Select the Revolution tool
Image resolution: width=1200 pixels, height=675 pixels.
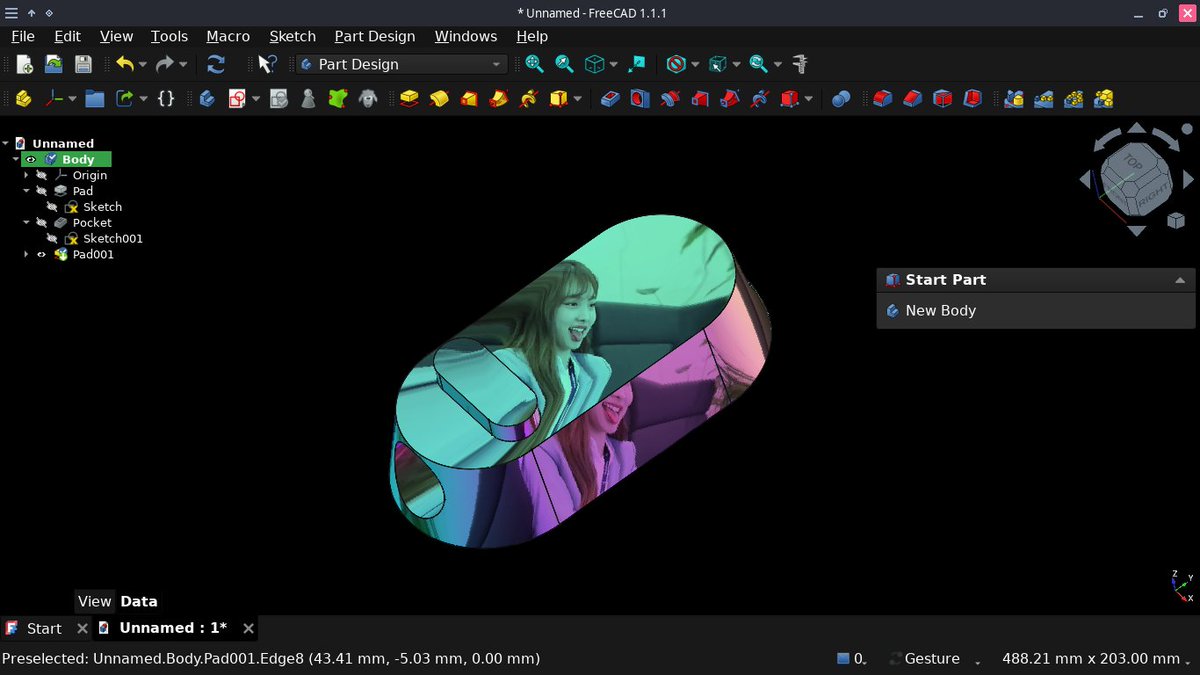click(438, 99)
